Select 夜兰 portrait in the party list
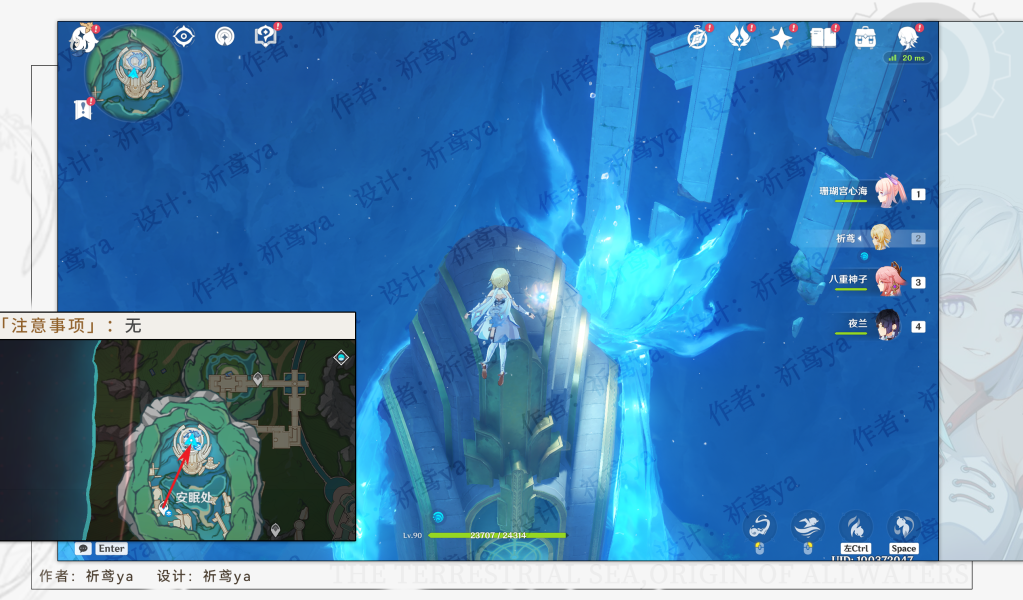The width and height of the screenshot is (1023, 600). pyautogui.click(x=887, y=325)
